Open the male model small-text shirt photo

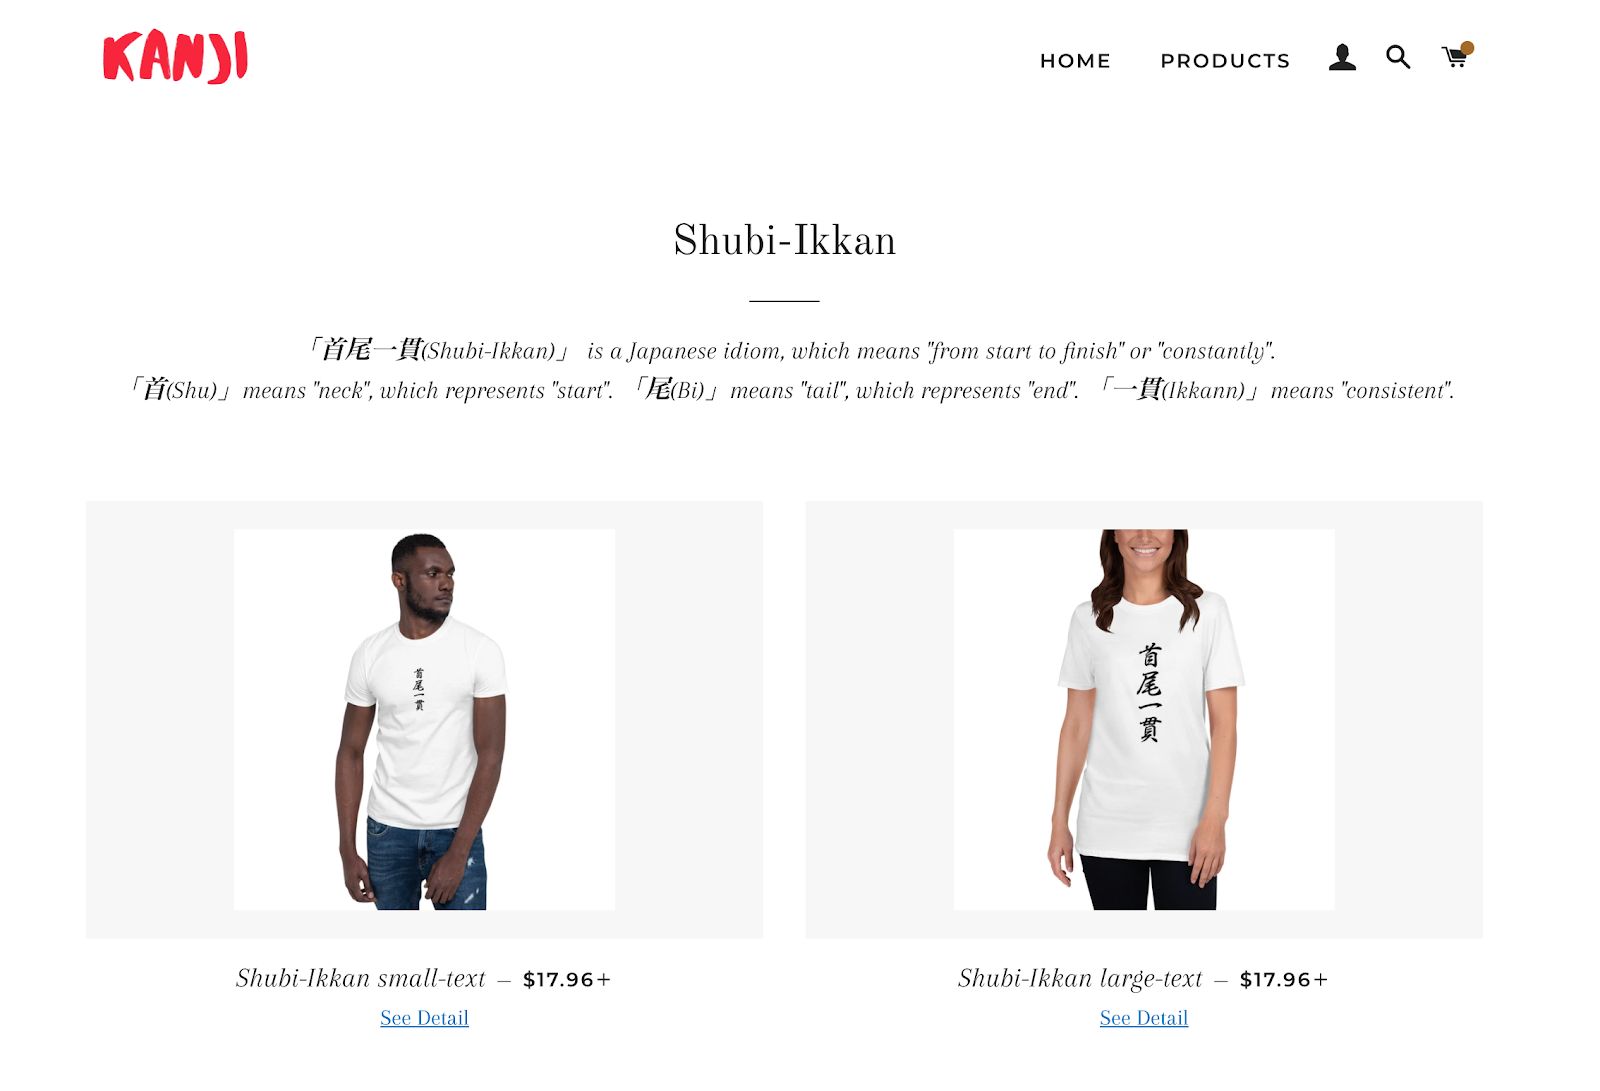coord(424,719)
